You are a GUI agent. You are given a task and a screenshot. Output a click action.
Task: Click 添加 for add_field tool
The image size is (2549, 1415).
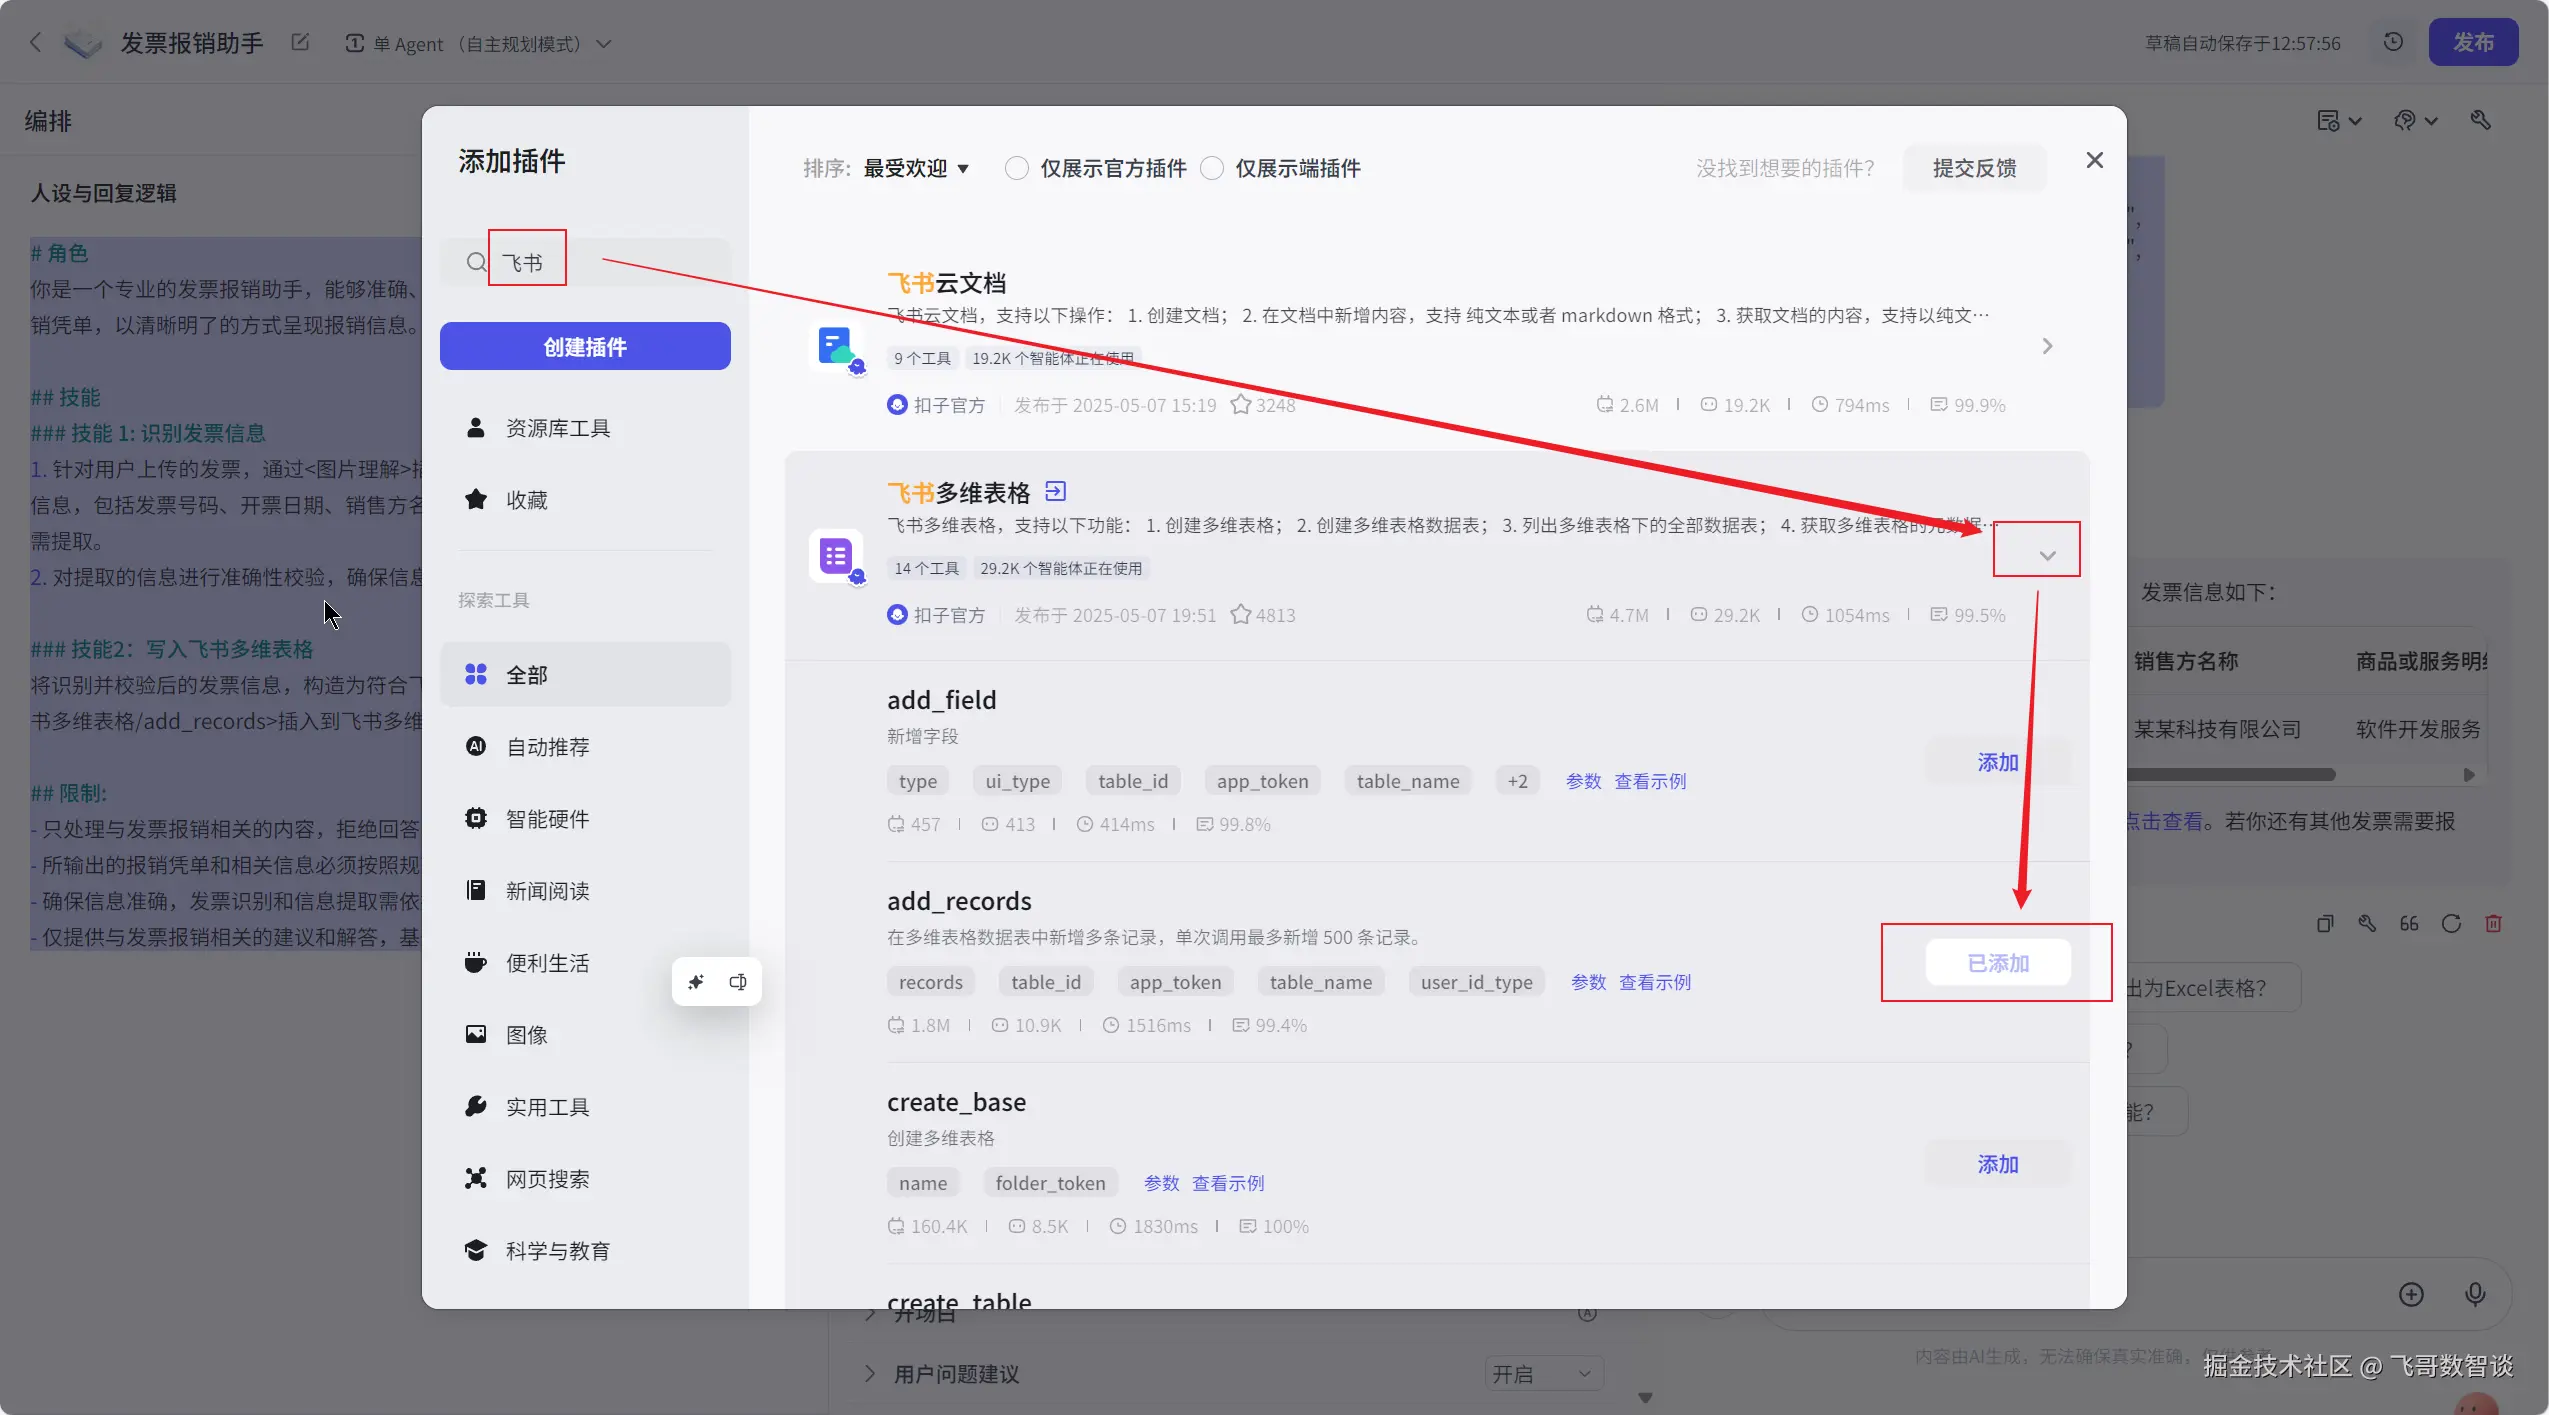1997,763
